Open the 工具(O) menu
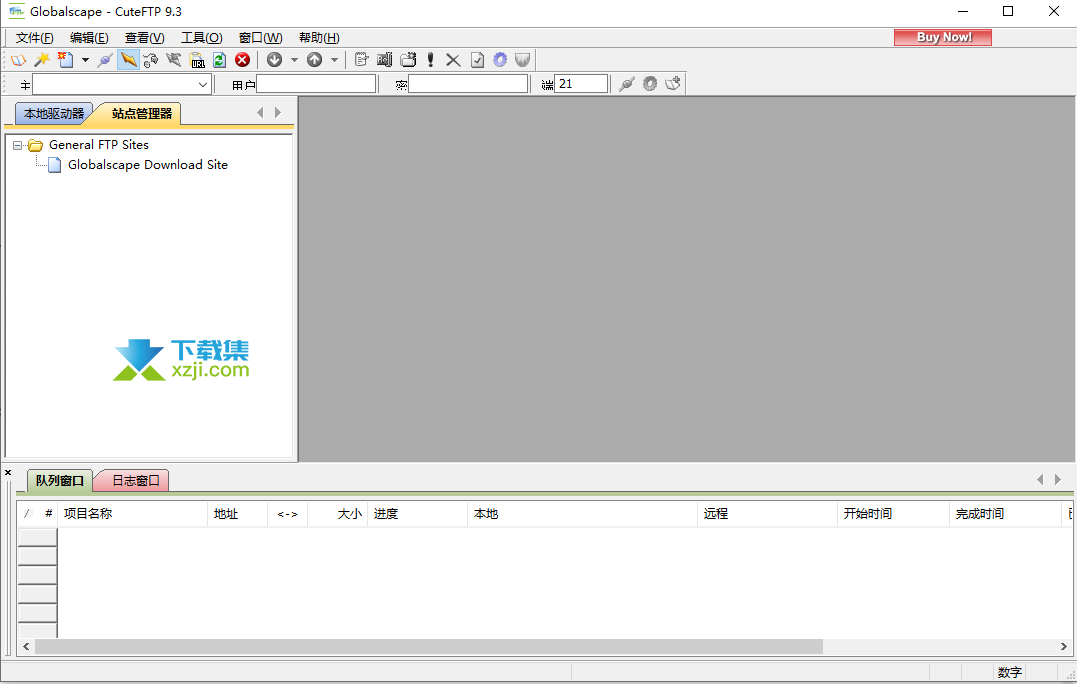This screenshot has width=1077, height=684. [x=201, y=38]
